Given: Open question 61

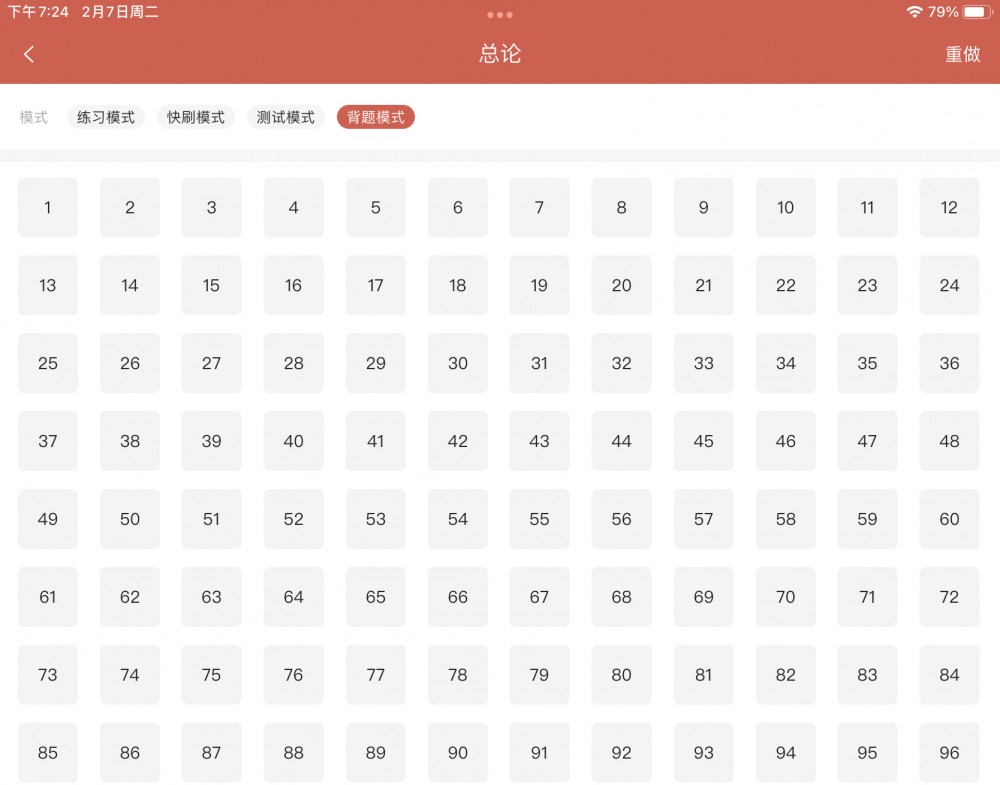Looking at the screenshot, I should pos(48,596).
